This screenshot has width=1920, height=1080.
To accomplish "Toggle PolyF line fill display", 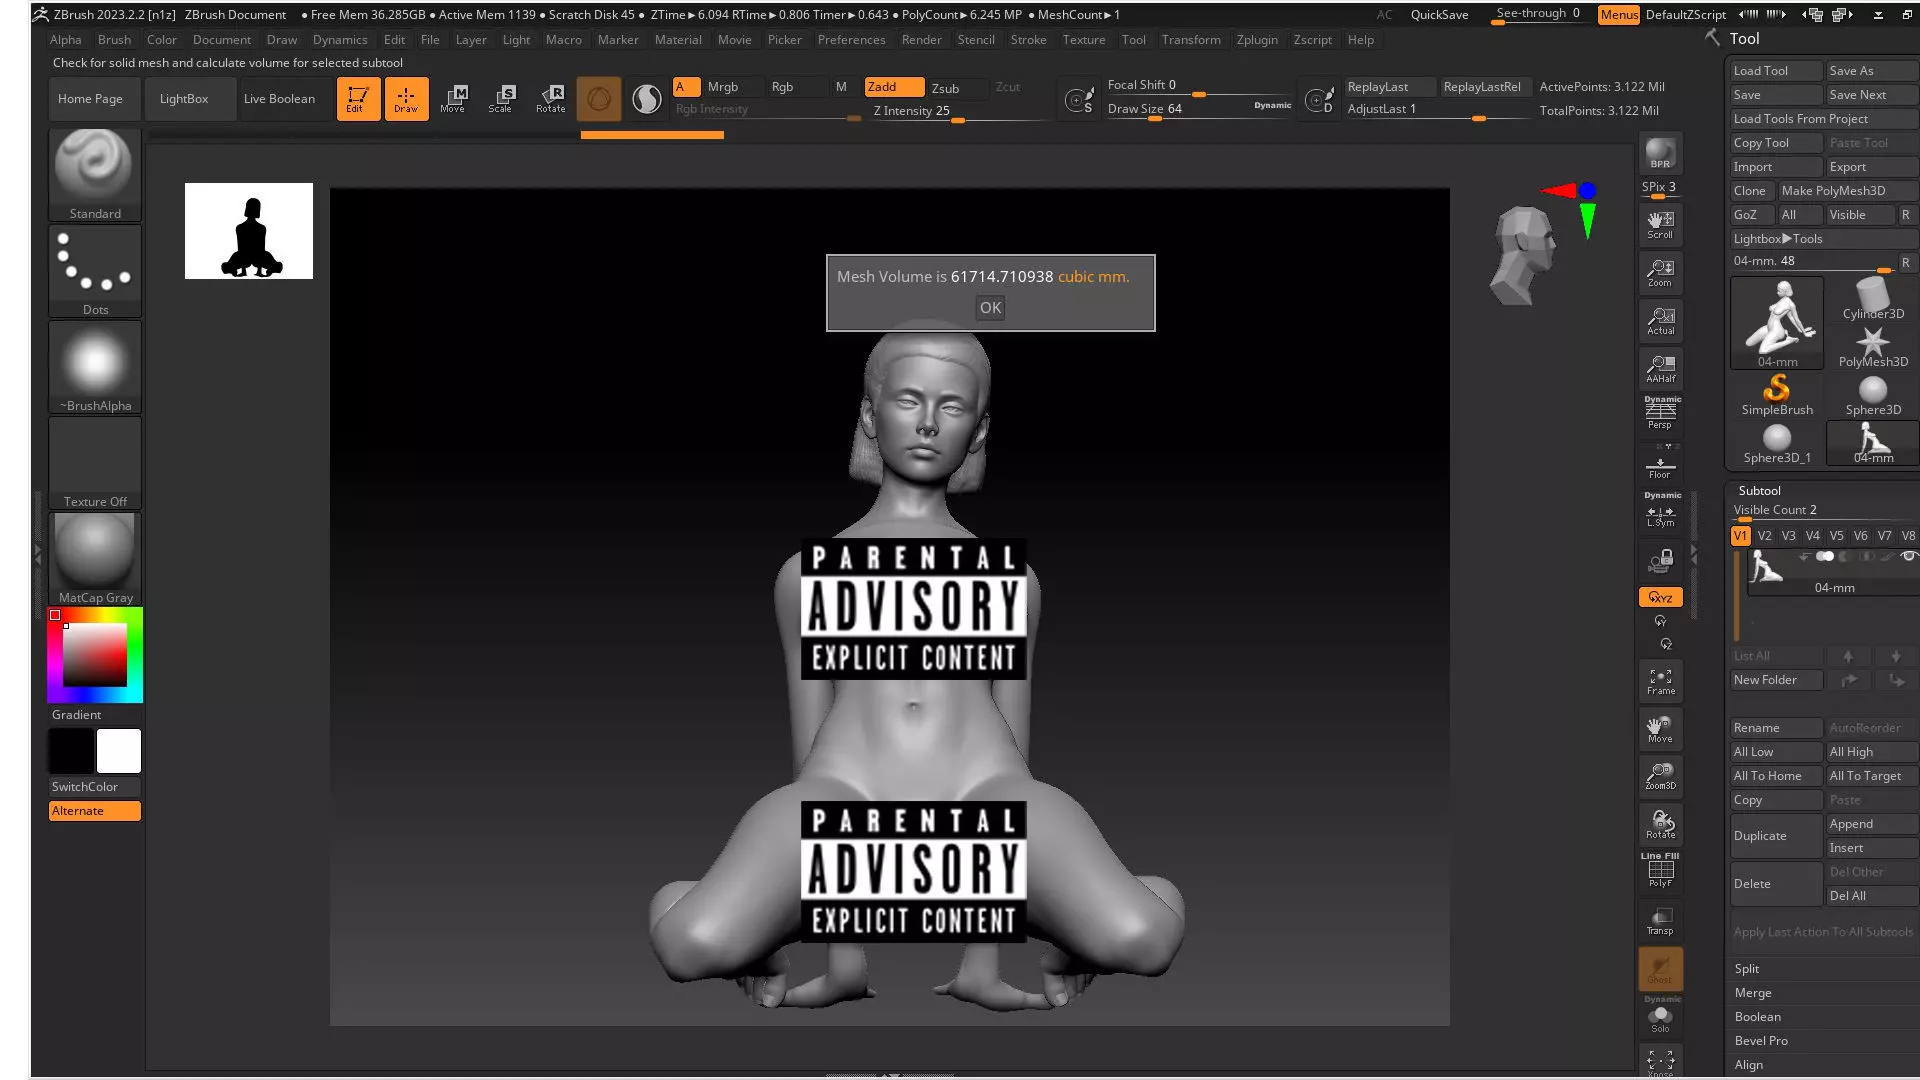I will (1660, 873).
